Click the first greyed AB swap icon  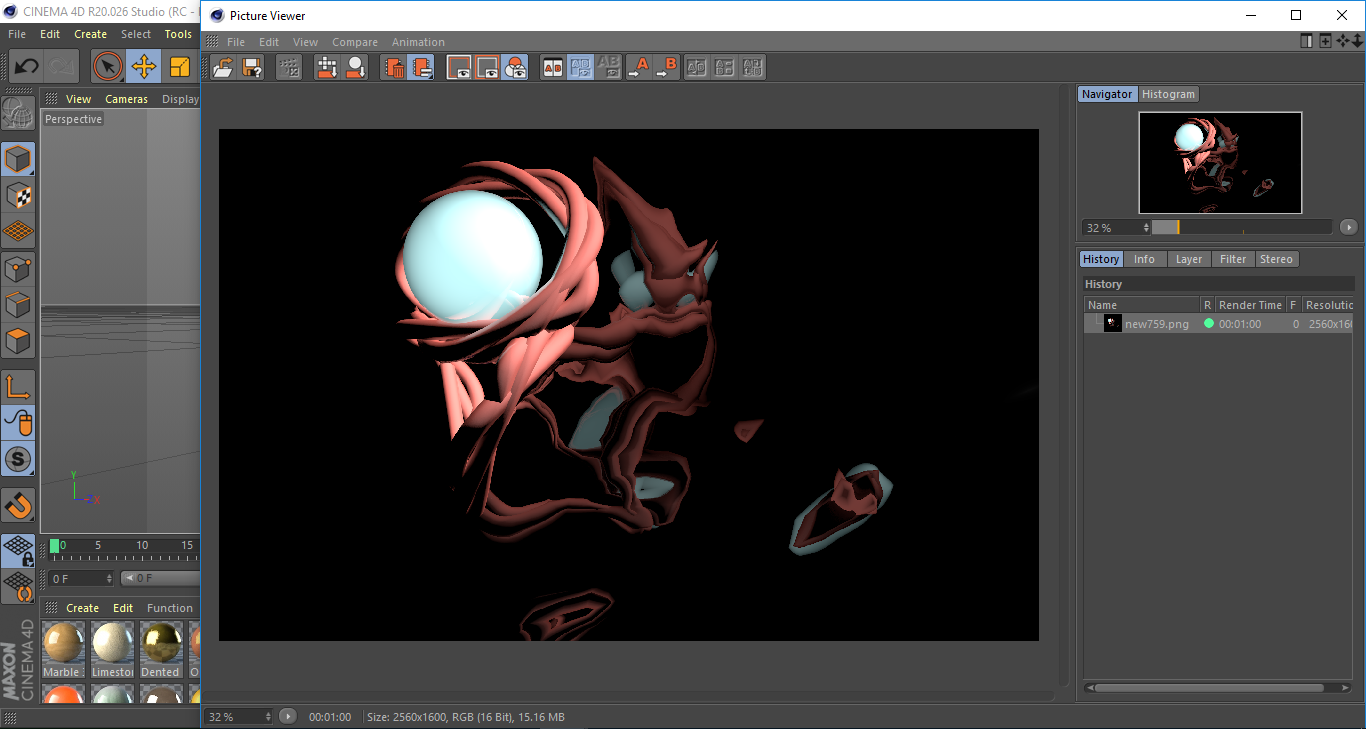(697, 68)
